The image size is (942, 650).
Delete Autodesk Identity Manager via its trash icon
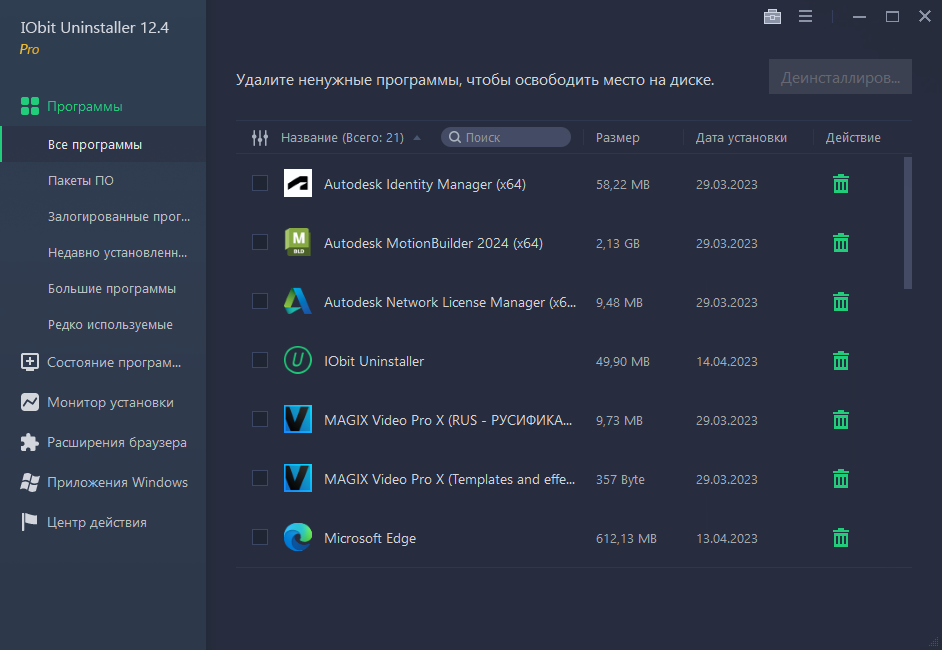point(840,184)
